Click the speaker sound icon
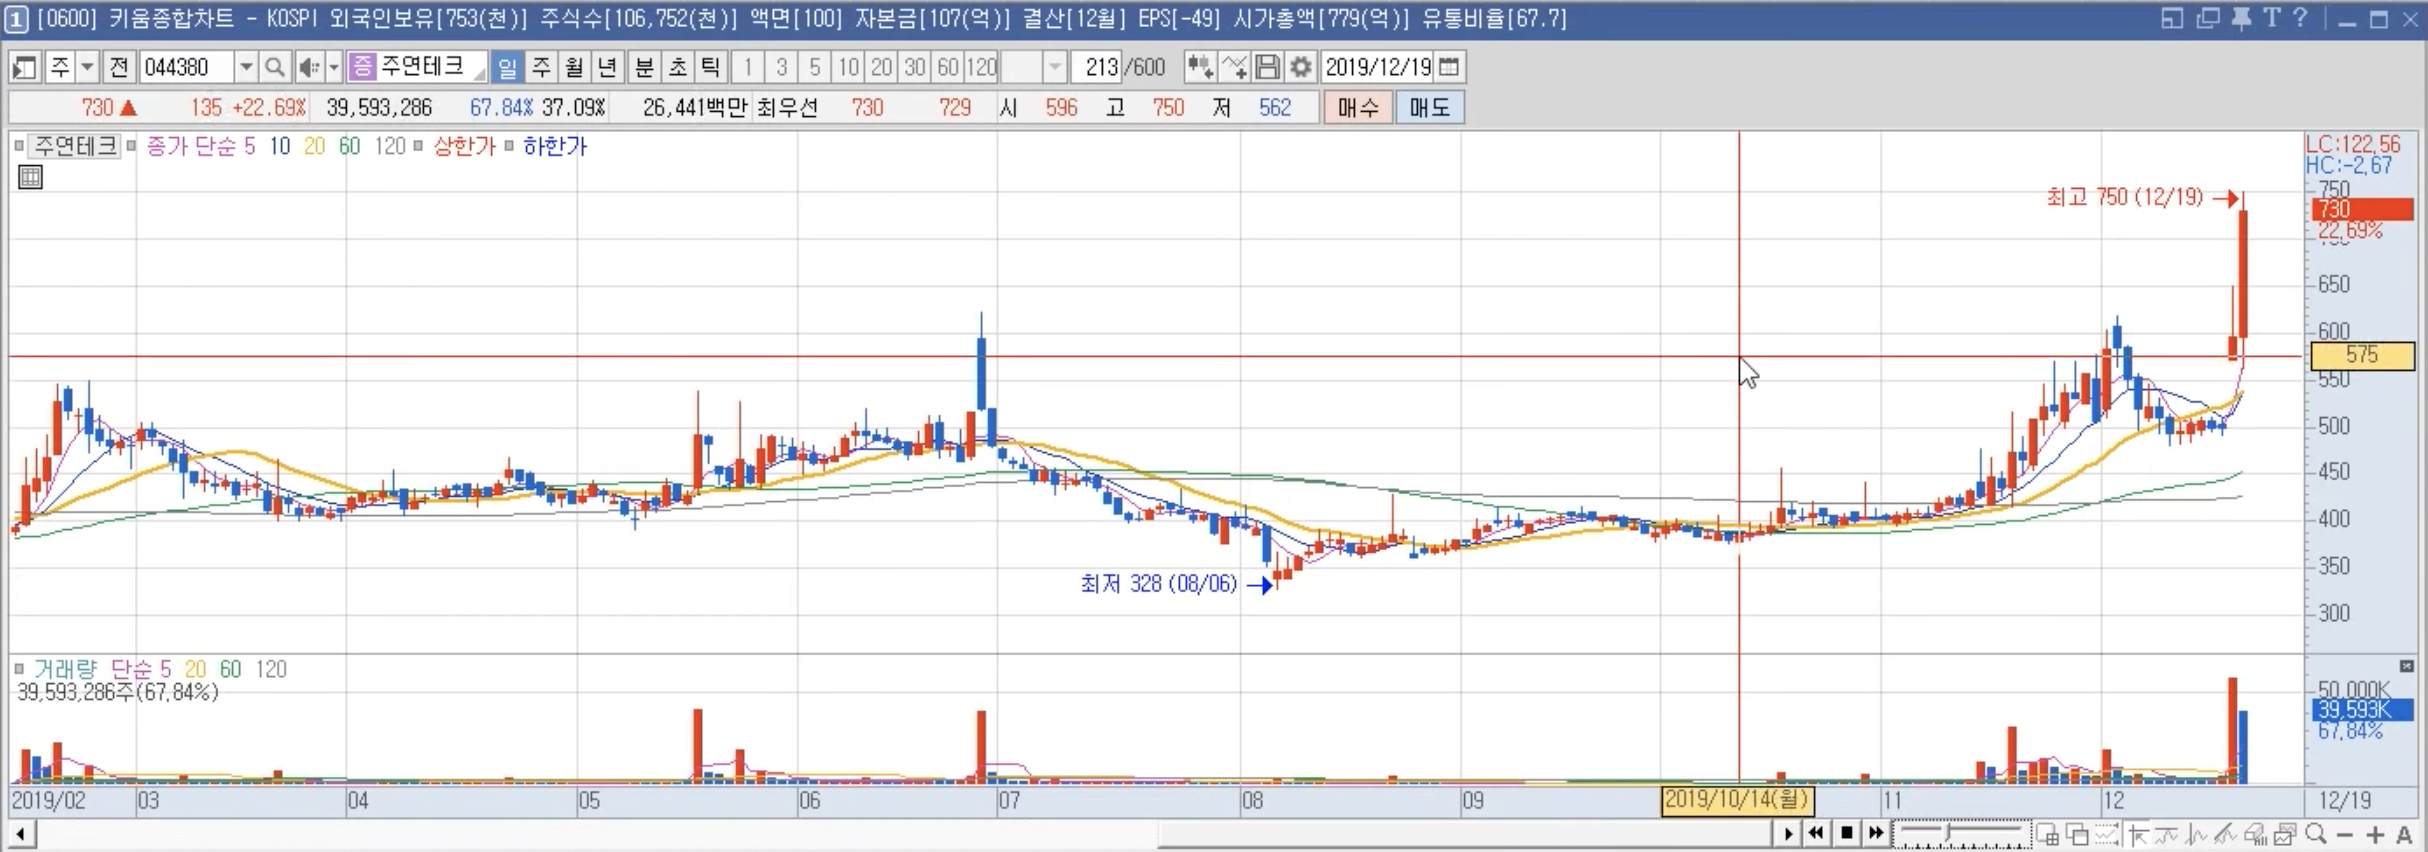 pyautogui.click(x=308, y=67)
